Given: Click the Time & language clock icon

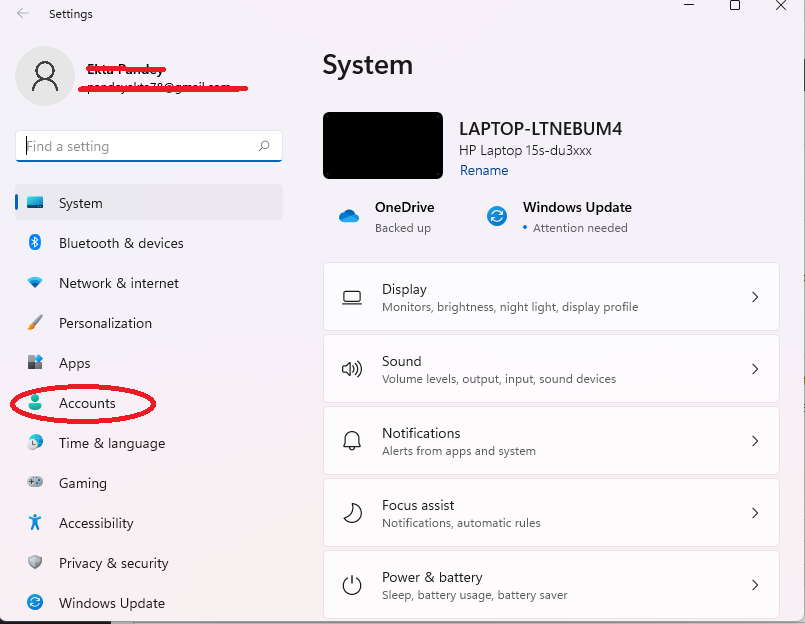Looking at the screenshot, I should click(35, 443).
